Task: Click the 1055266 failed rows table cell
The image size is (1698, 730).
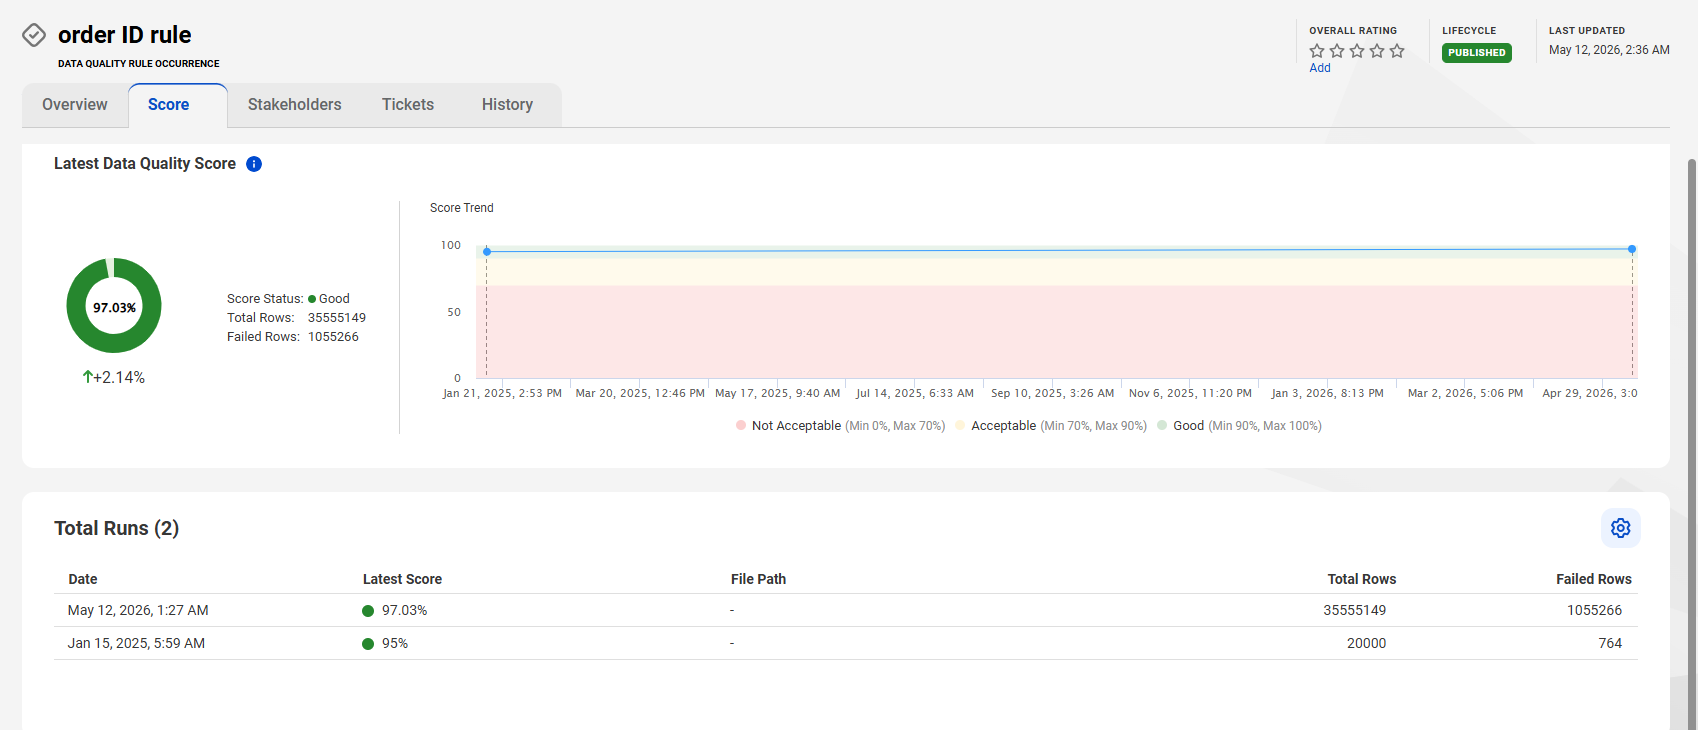Action: tap(1594, 610)
